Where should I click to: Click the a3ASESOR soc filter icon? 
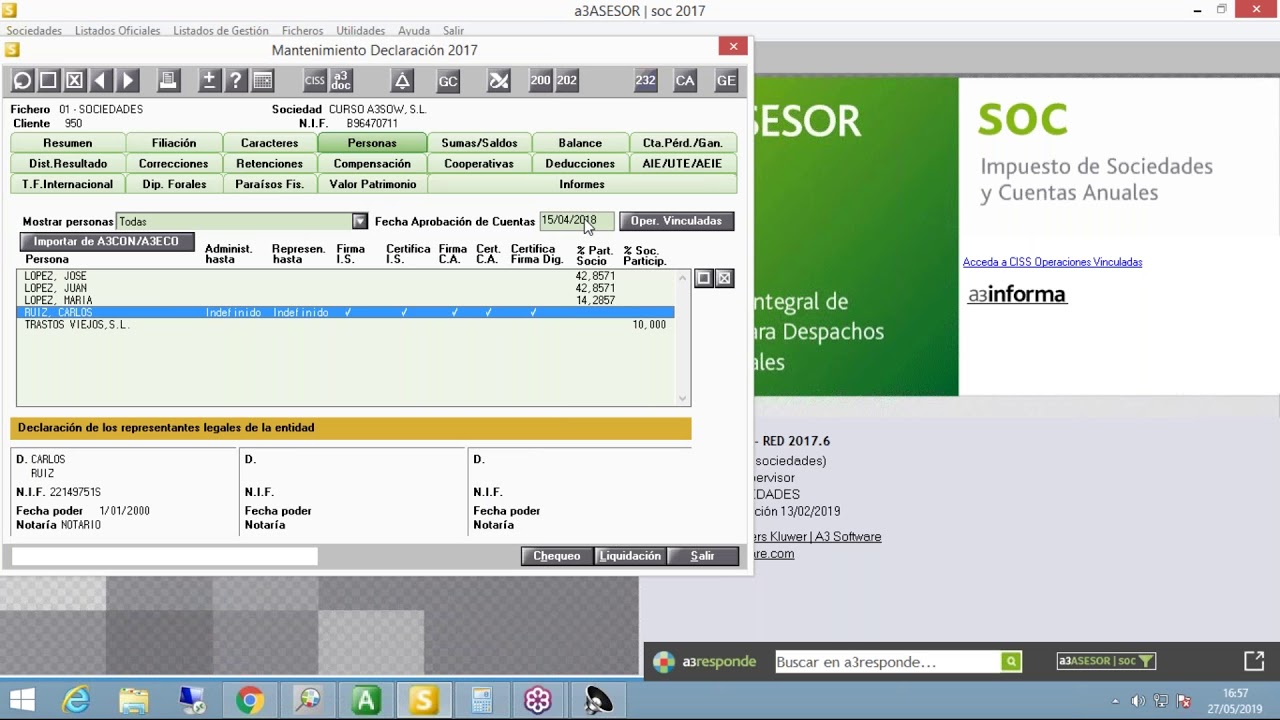(1106, 661)
